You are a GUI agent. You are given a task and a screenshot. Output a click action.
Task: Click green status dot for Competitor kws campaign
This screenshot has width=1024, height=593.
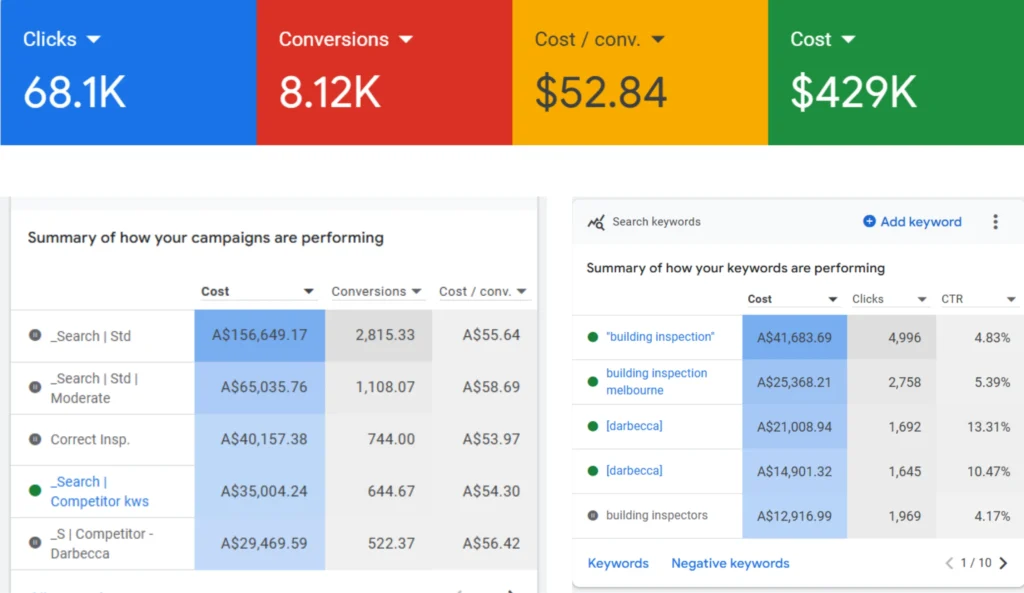tap(35, 491)
